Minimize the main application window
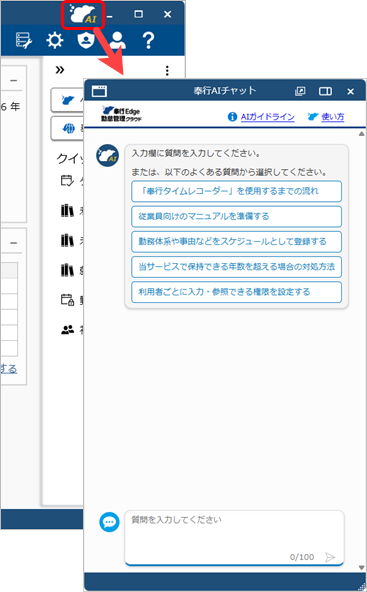Image resolution: width=367 pixels, height=592 pixels. coord(109,16)
